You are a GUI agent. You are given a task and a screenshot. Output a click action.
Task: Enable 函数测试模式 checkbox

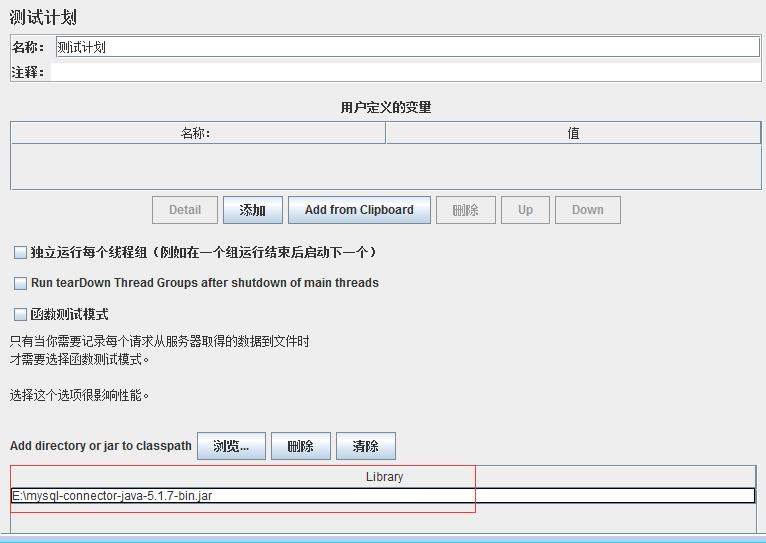click(x=20, y=314)
